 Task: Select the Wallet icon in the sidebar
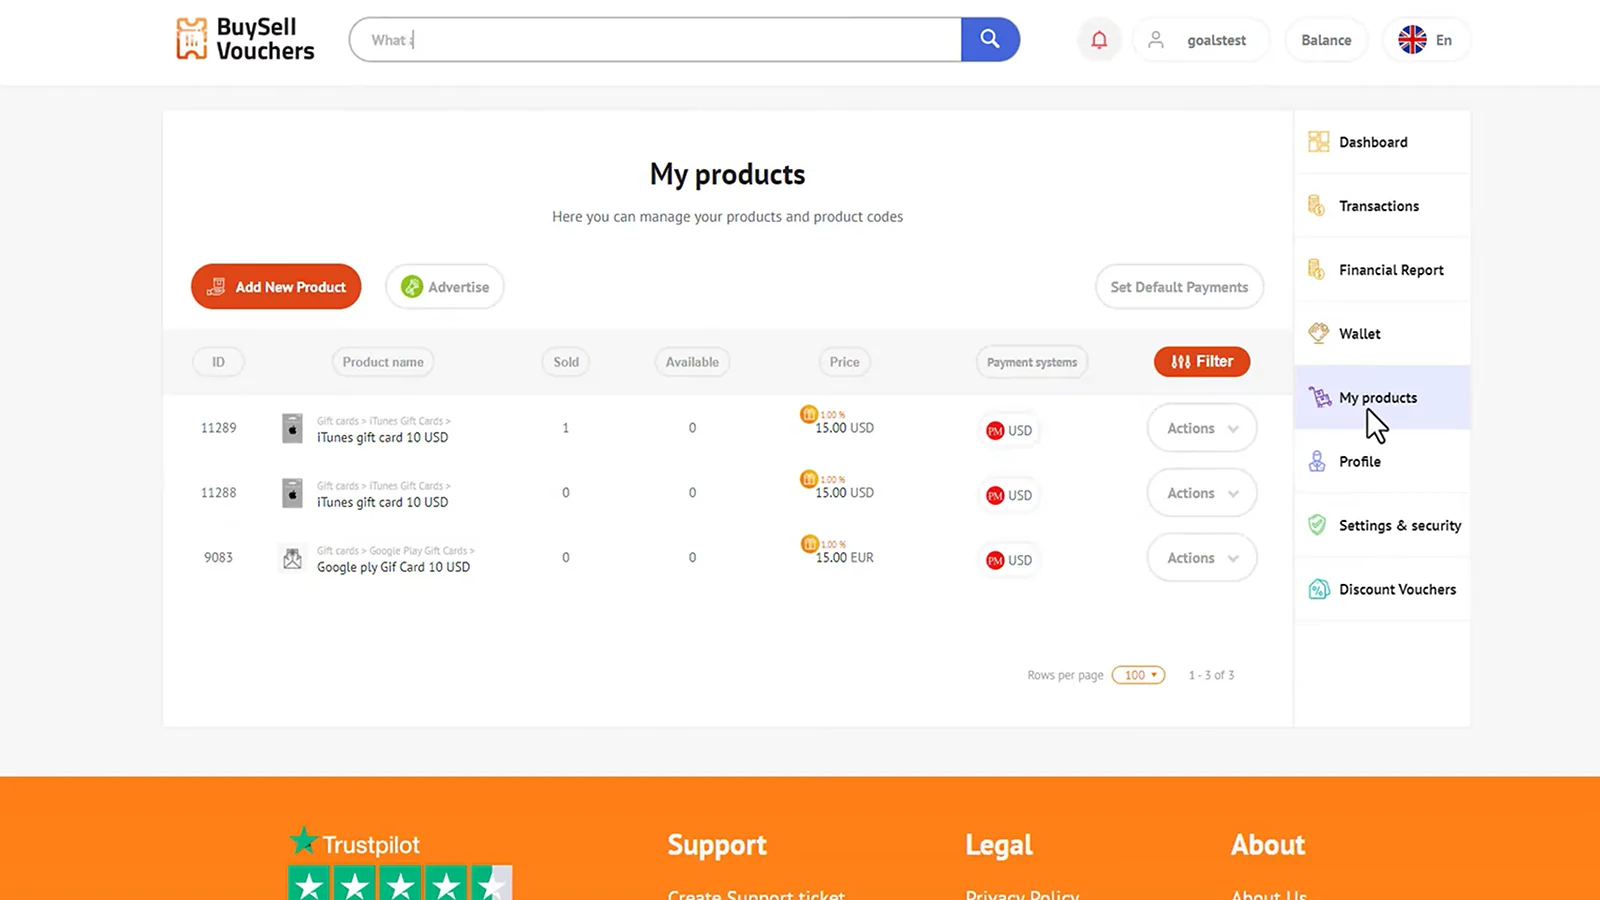[x=1317, y=333]
